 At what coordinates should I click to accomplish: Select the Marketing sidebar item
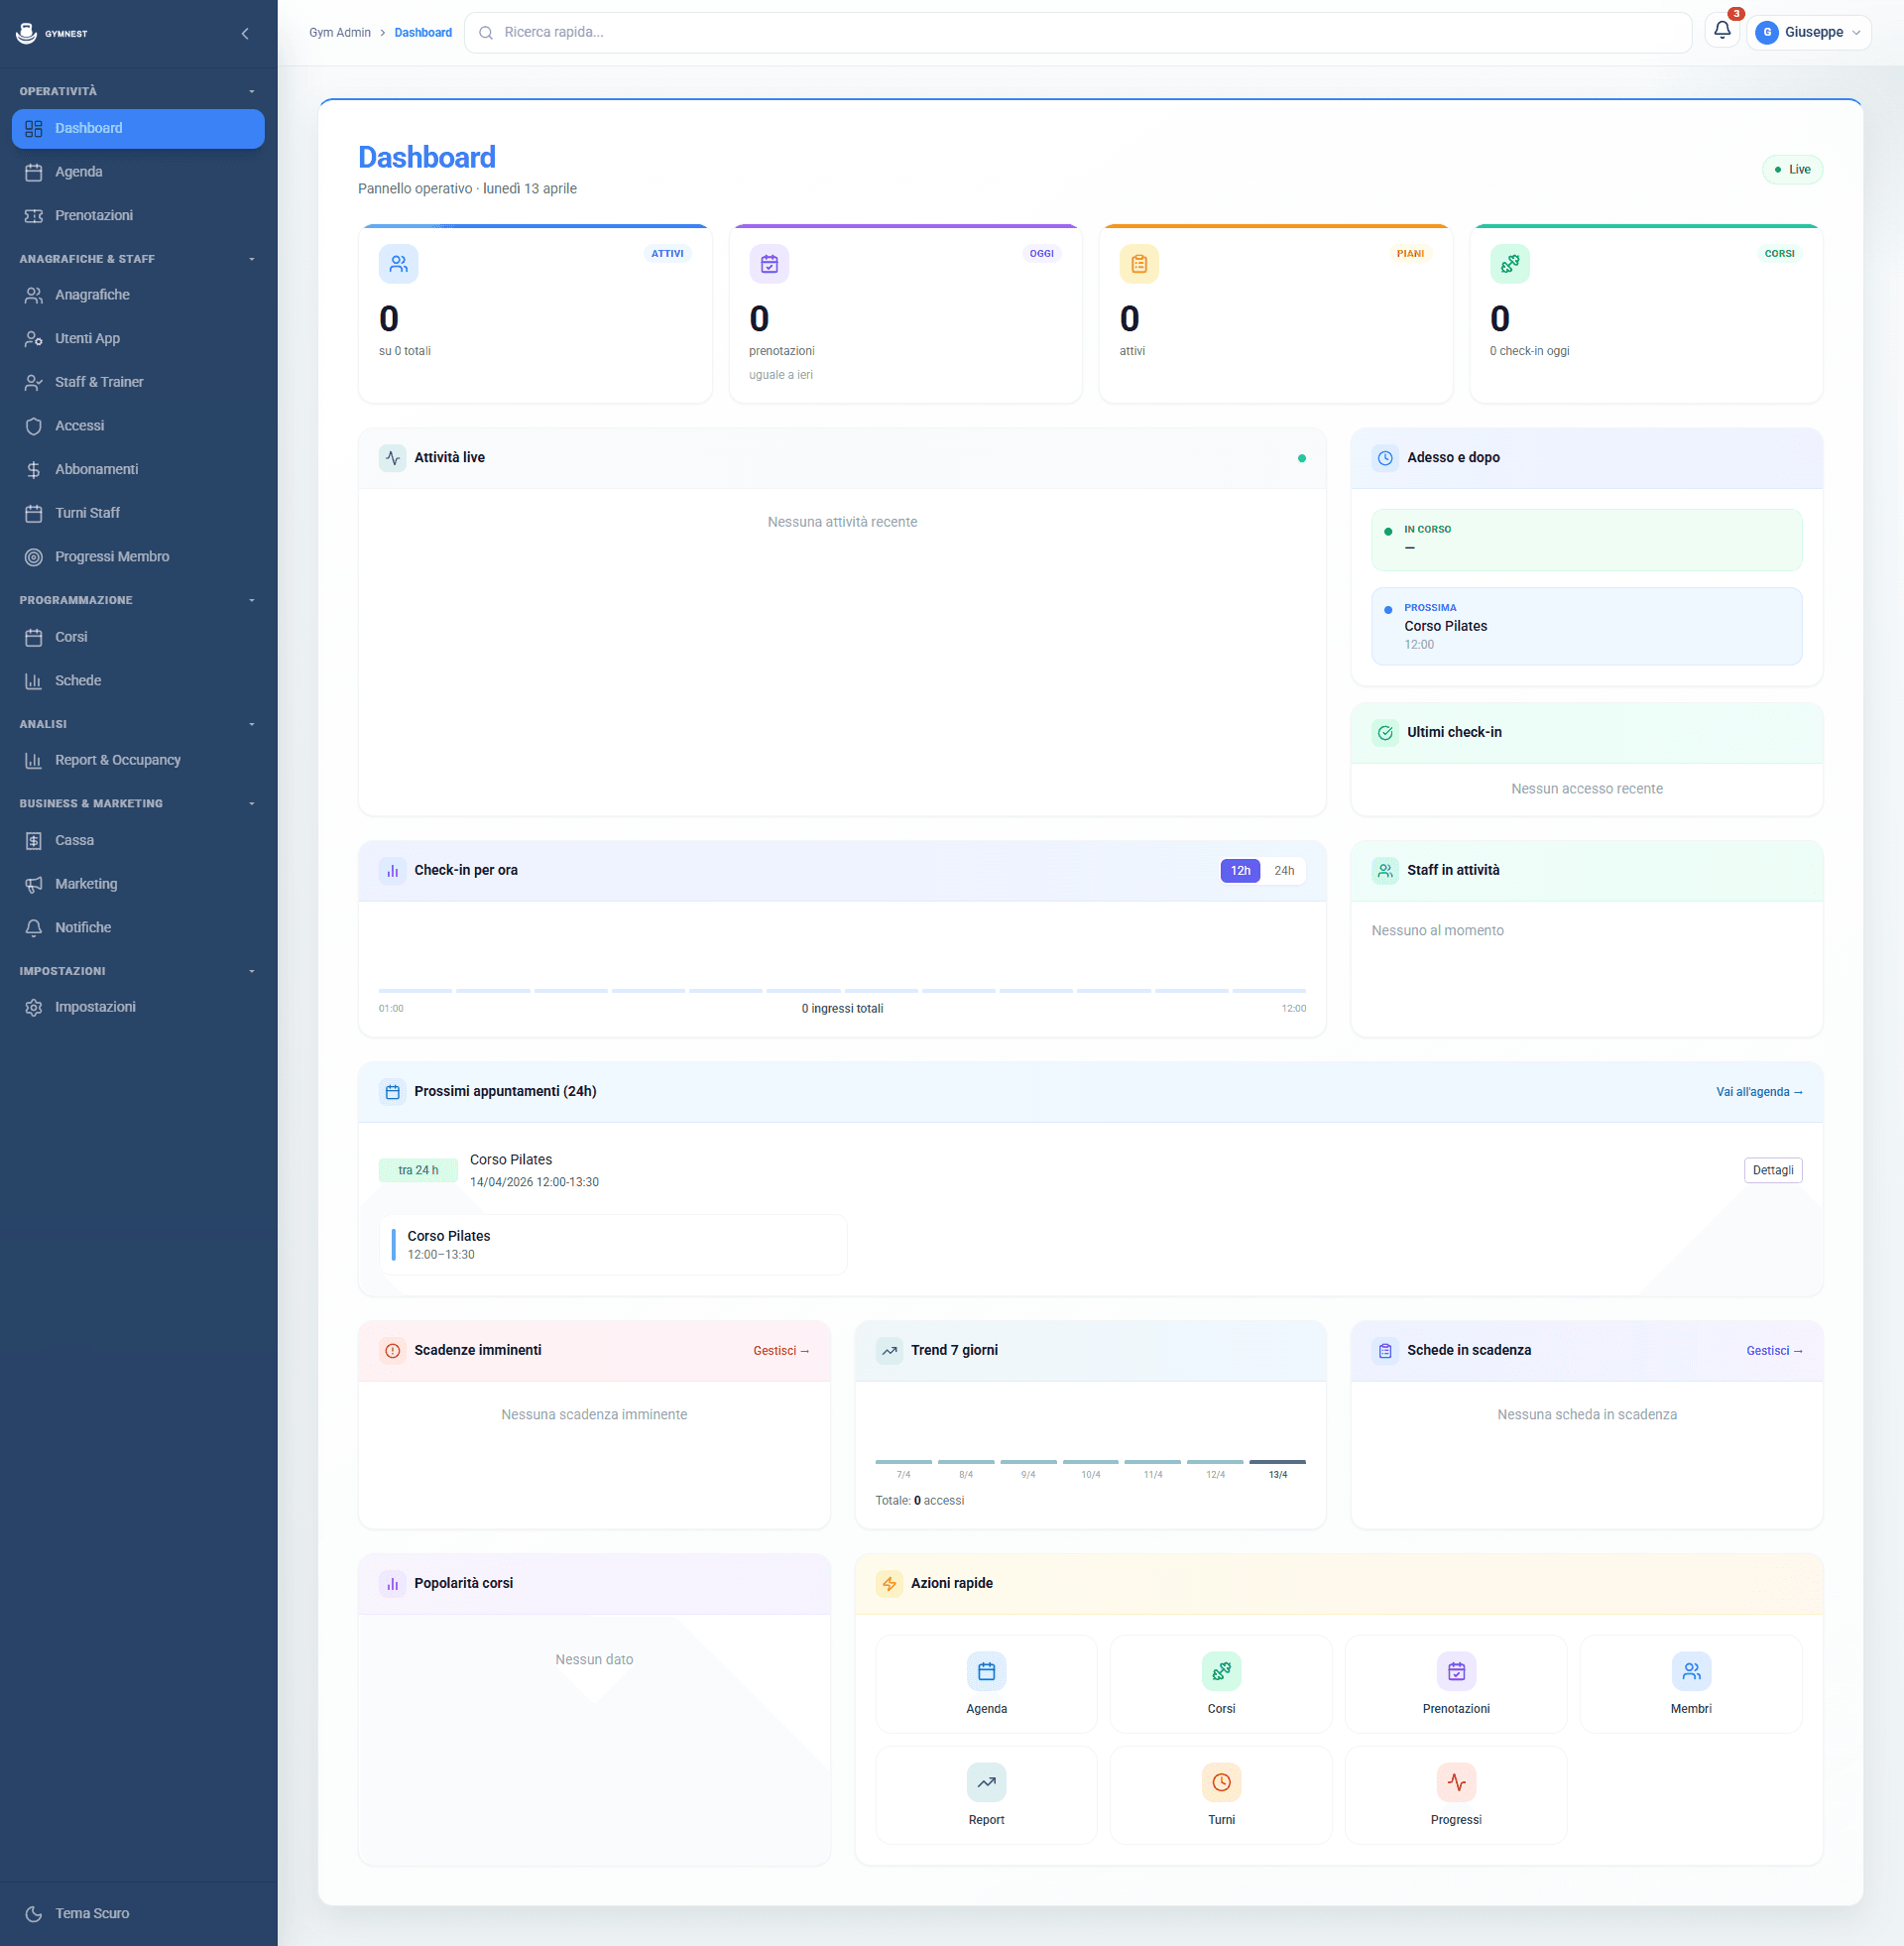tap(85, 883)
